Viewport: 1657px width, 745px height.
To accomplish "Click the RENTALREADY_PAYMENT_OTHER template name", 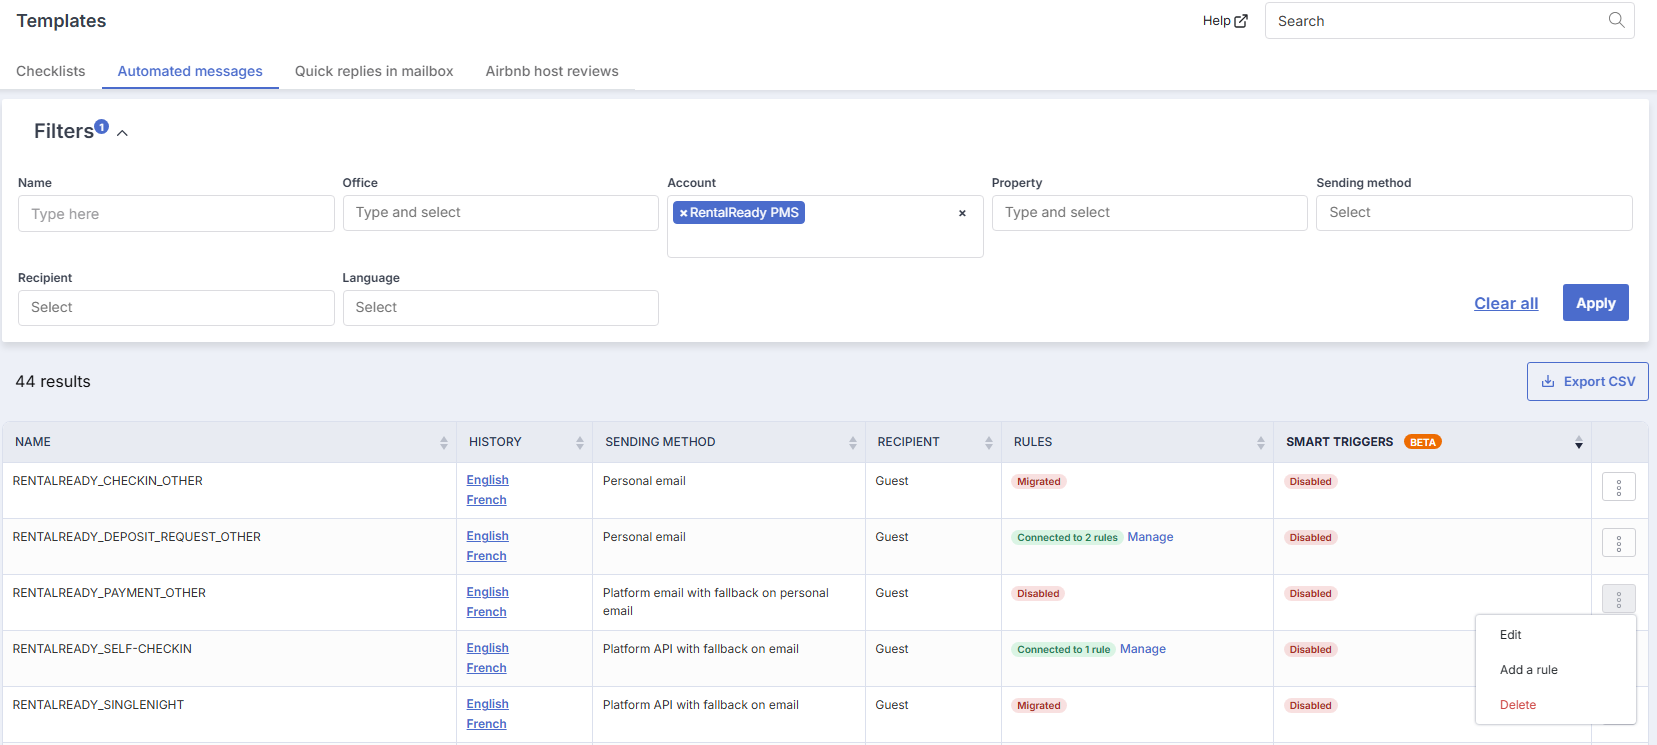I will tap(109, 593).
